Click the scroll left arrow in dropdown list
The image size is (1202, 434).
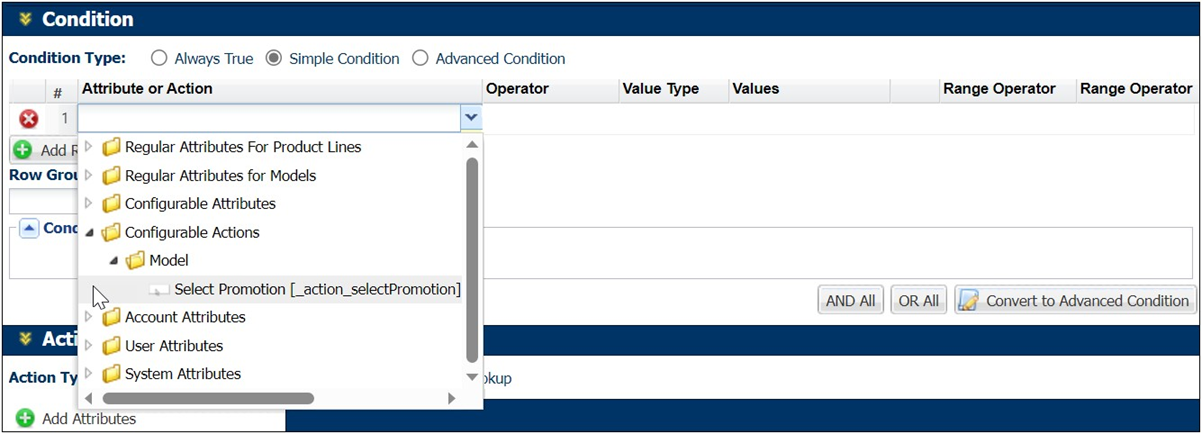coord(88,398)
